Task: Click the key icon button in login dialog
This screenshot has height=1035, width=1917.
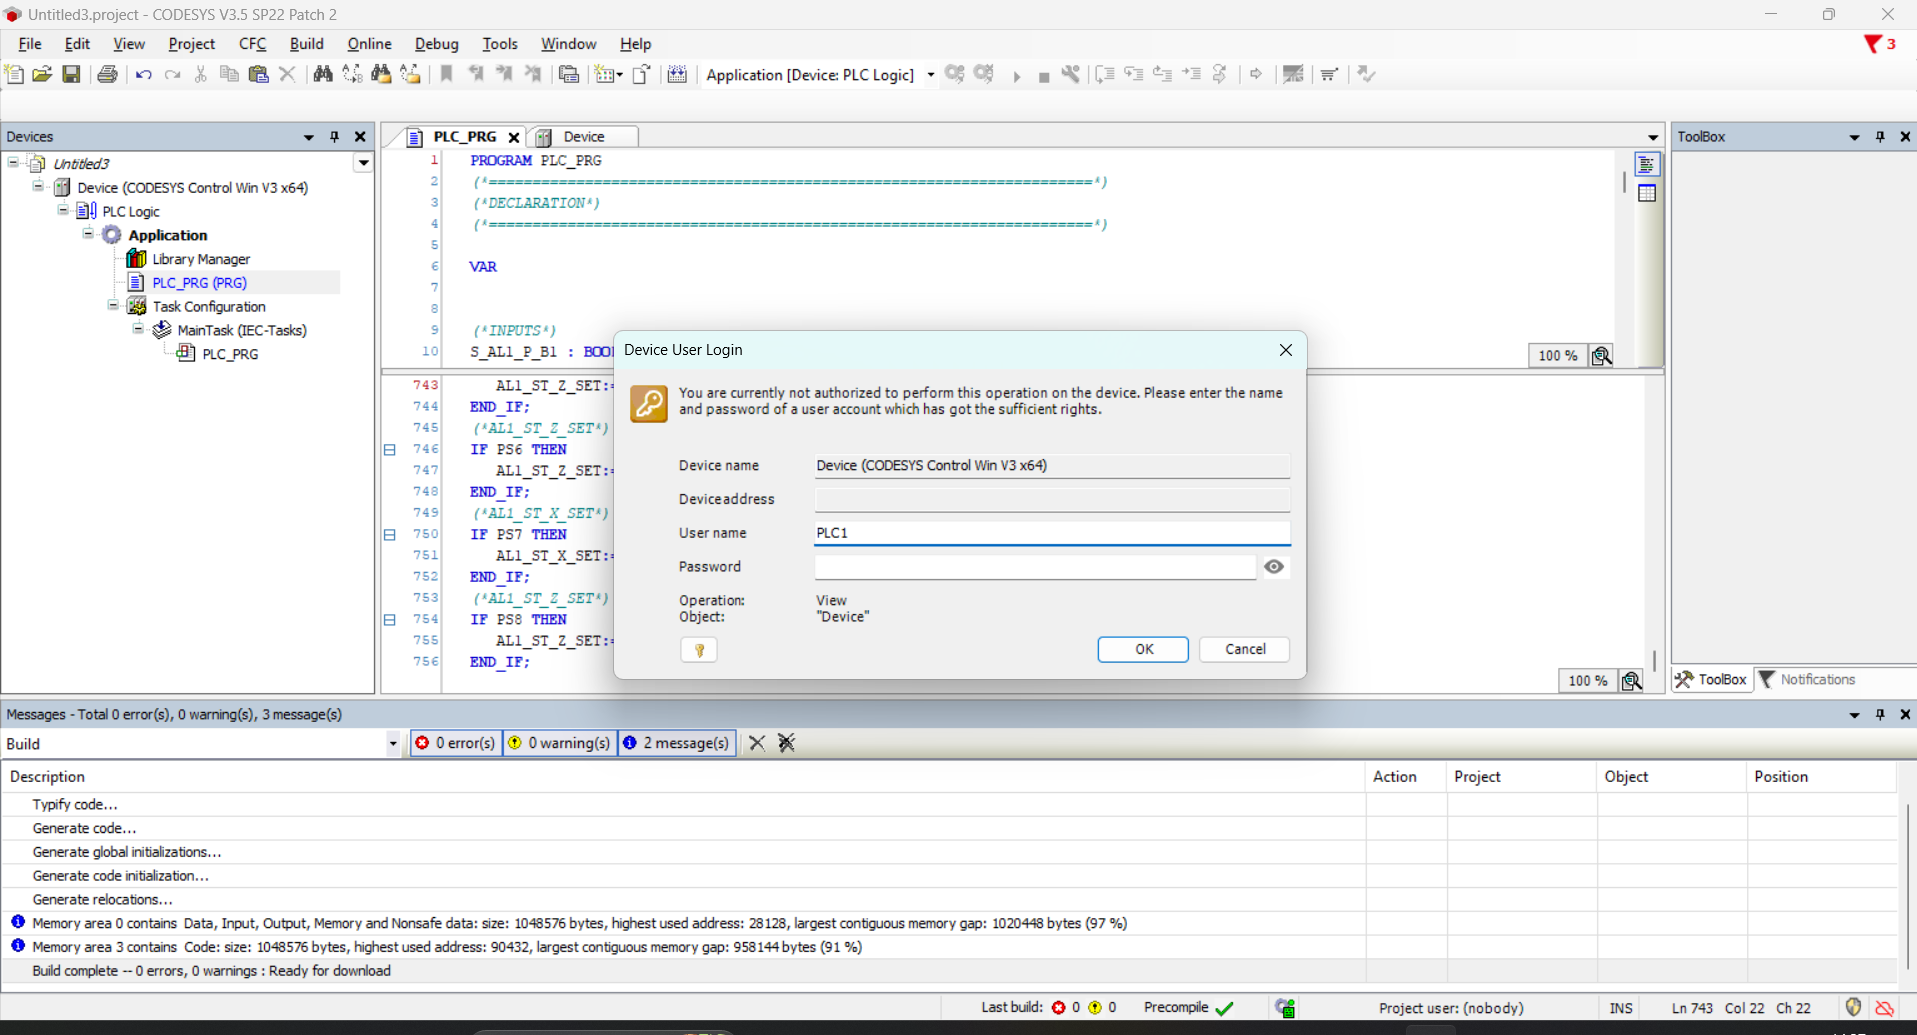Action: click(x=699, y=650)
